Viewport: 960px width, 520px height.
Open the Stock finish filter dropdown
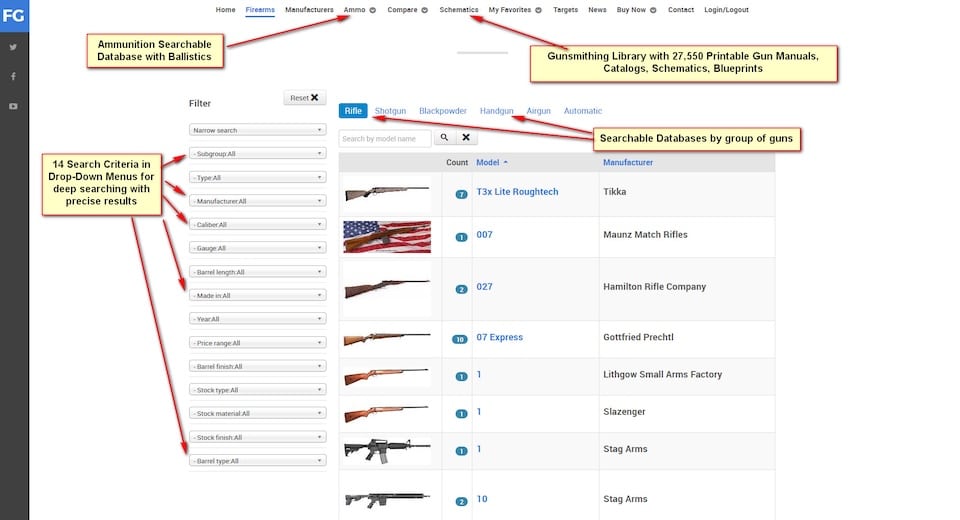[257, 437]
